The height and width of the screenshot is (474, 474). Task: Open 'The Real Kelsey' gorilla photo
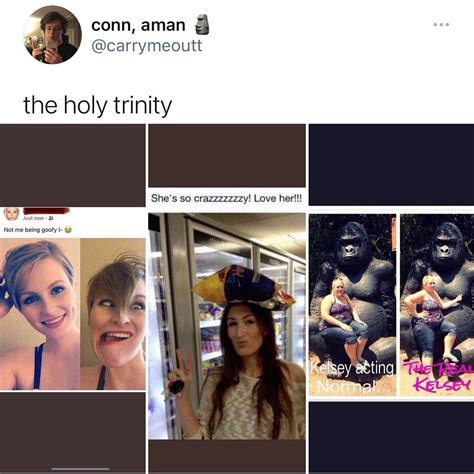pos(437,305)
